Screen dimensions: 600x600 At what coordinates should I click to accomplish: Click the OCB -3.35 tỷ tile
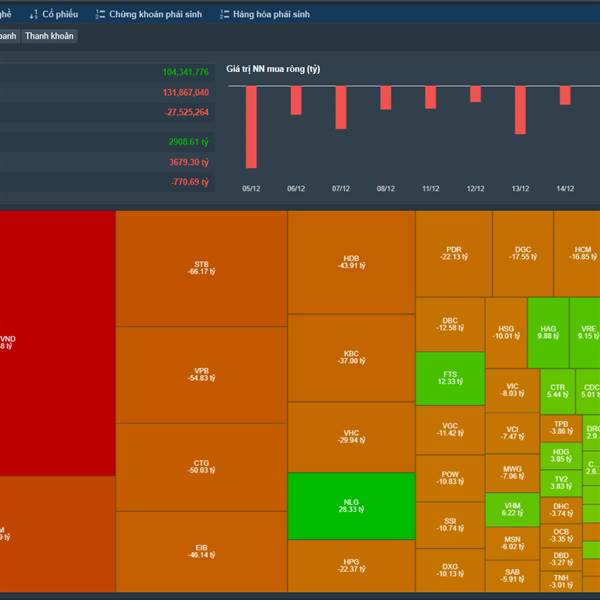561,536
